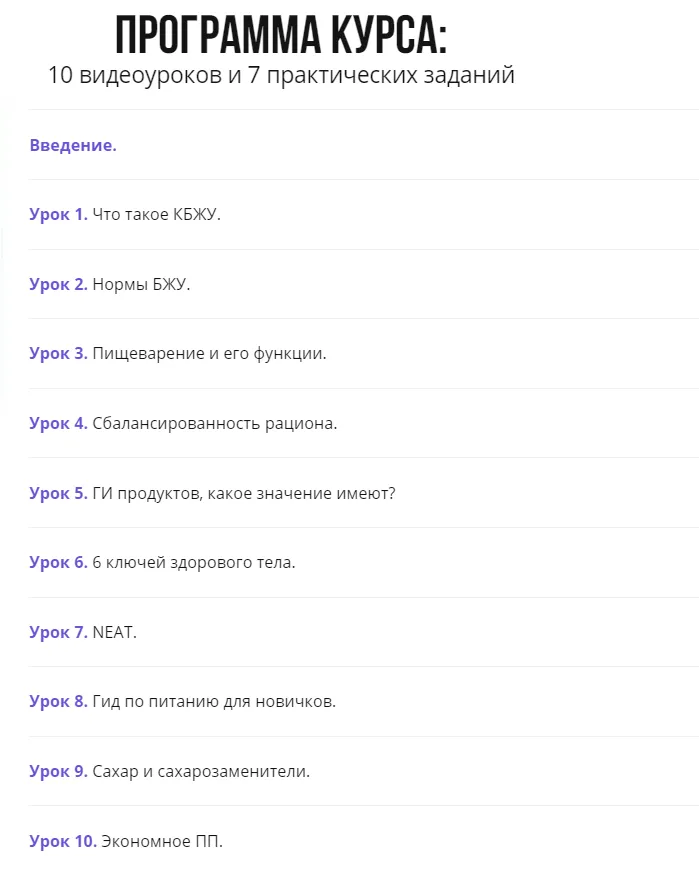Click the "ПРОГРАММА КУРСА:" heading
This screenshot has width=699, height=878.
(x=282, y=37)
